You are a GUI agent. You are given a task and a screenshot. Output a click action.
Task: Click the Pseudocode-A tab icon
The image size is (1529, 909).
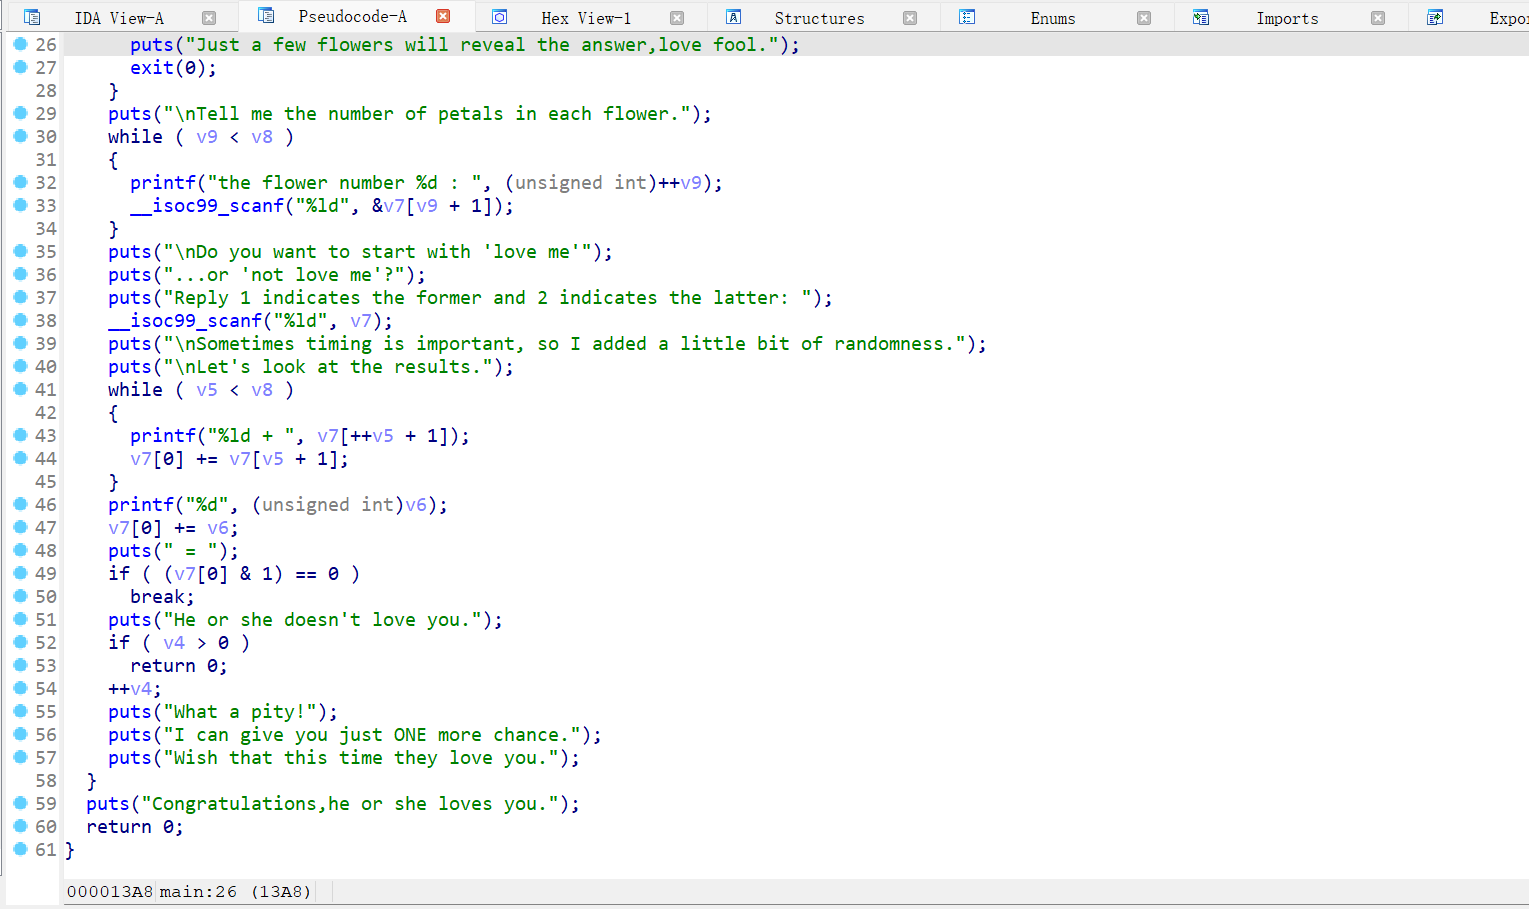coord(265,16)
